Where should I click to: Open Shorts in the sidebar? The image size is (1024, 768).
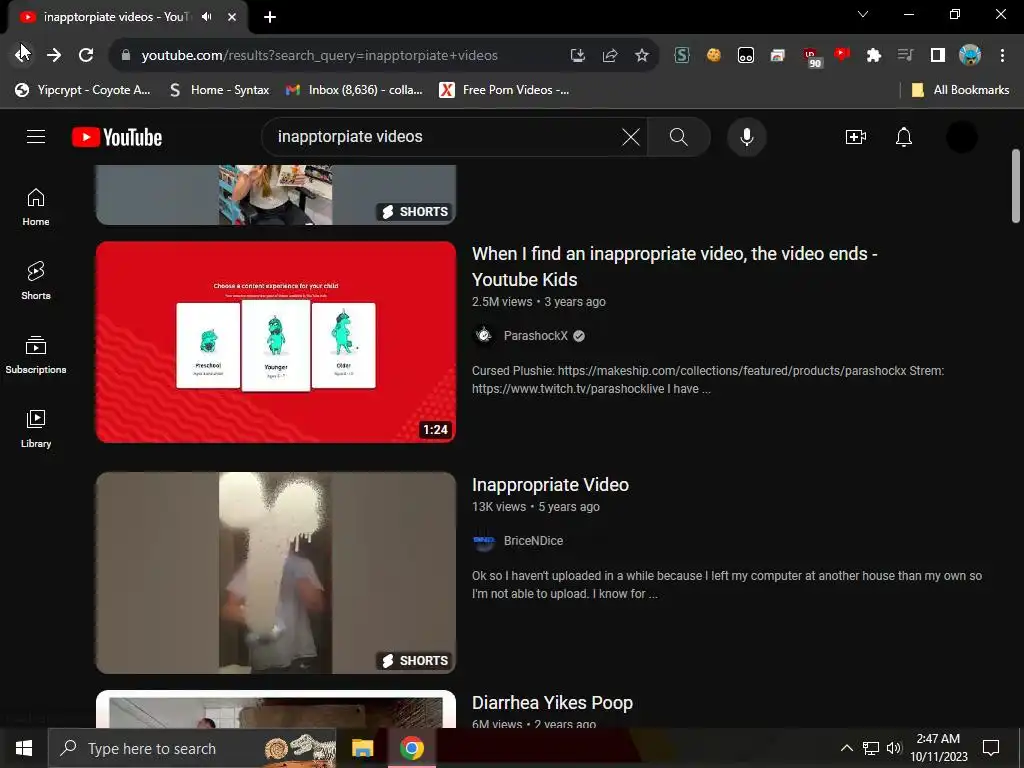pyautogui.click(x=36, y=280)
